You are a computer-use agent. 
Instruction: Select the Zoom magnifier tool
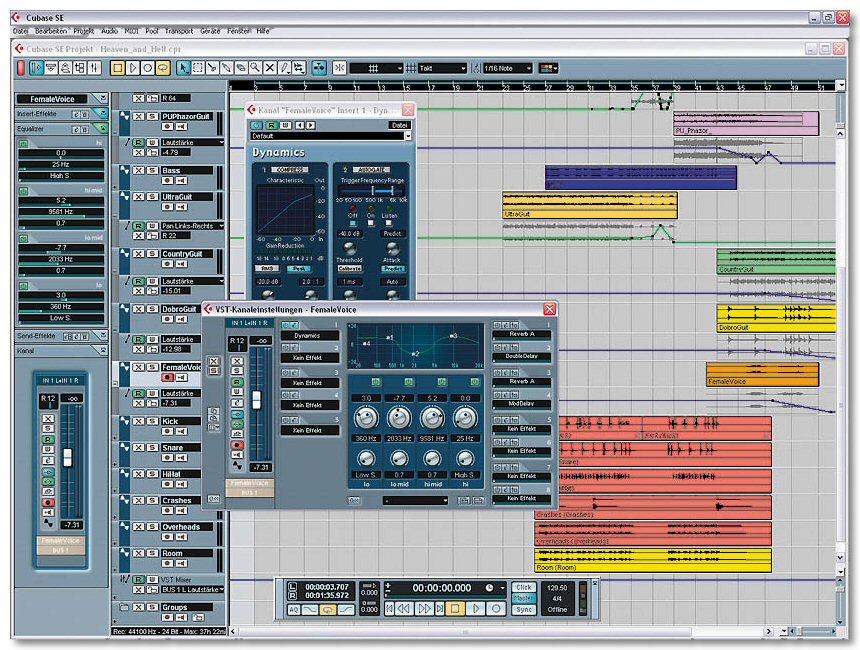click(255, 68)
